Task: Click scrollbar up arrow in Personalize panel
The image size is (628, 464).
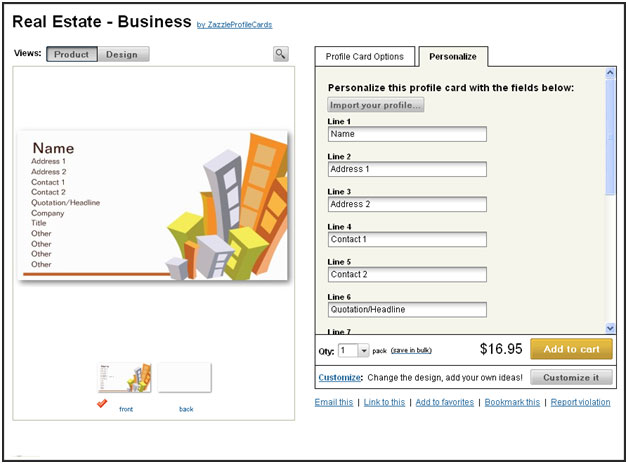Action: coord(610,72)
